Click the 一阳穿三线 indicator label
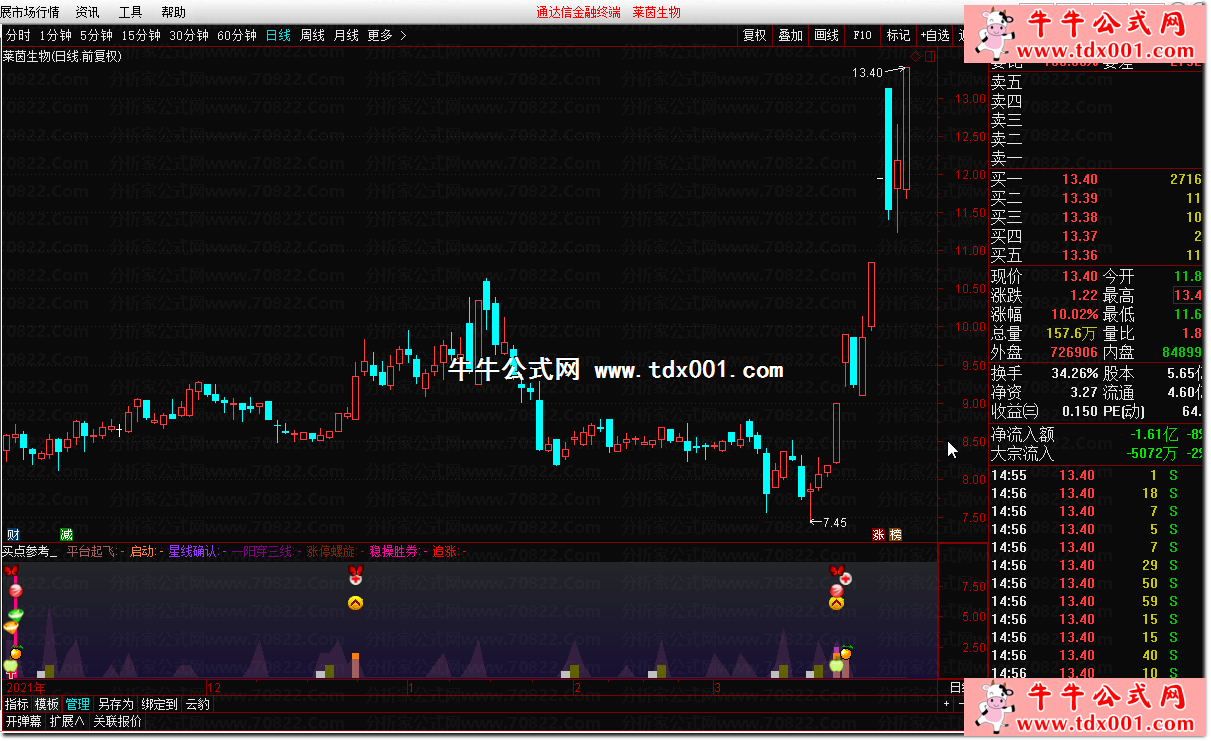The width and height of the screenshot is (1211, 741). point(262,551)
